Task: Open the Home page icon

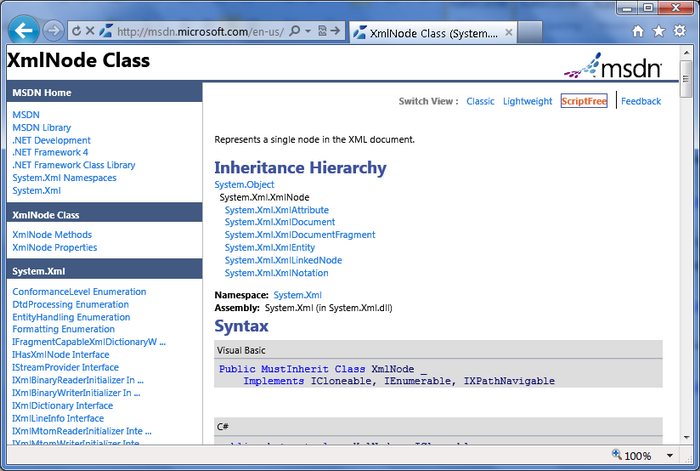Action: tap(638, 31)
